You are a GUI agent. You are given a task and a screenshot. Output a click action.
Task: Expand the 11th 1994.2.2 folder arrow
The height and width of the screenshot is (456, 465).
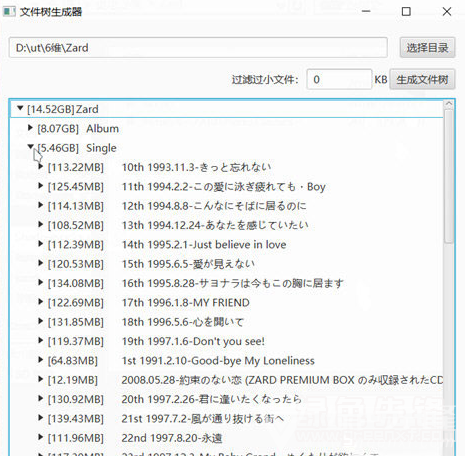(x=40, y=186)
